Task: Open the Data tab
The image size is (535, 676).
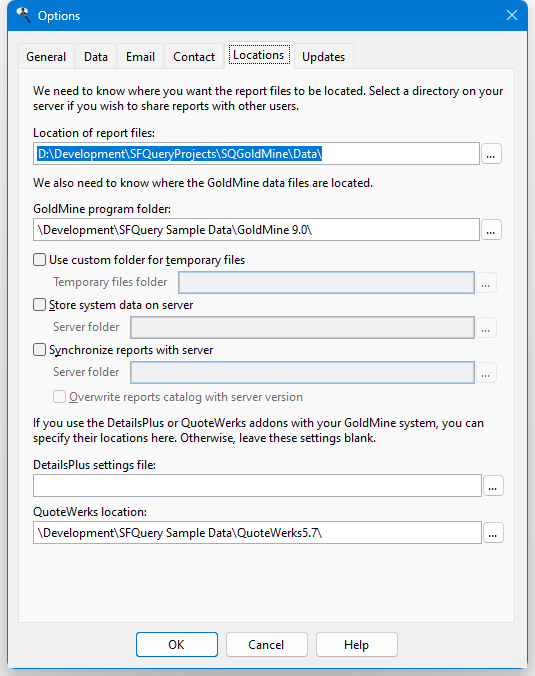Action: tap(96, 57)
